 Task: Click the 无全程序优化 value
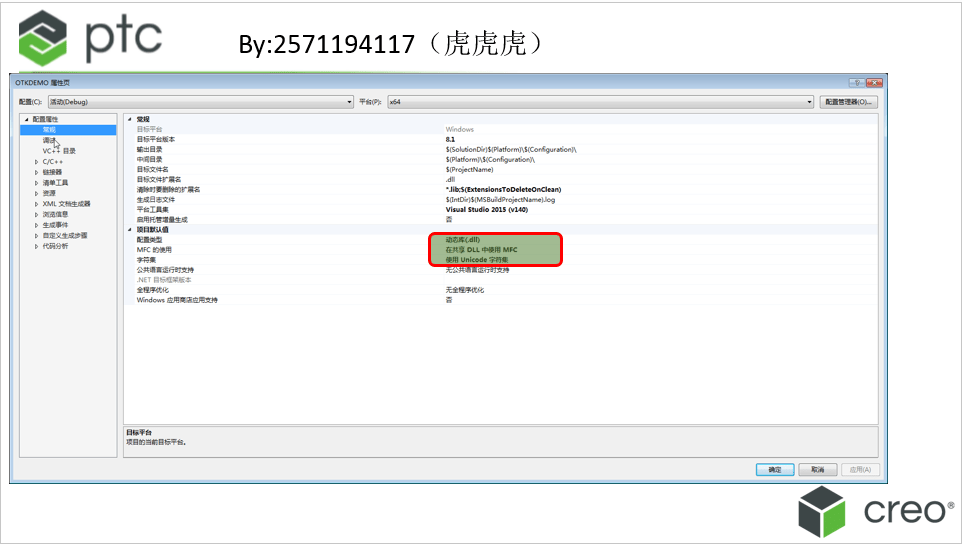click(x=464, y=290)
